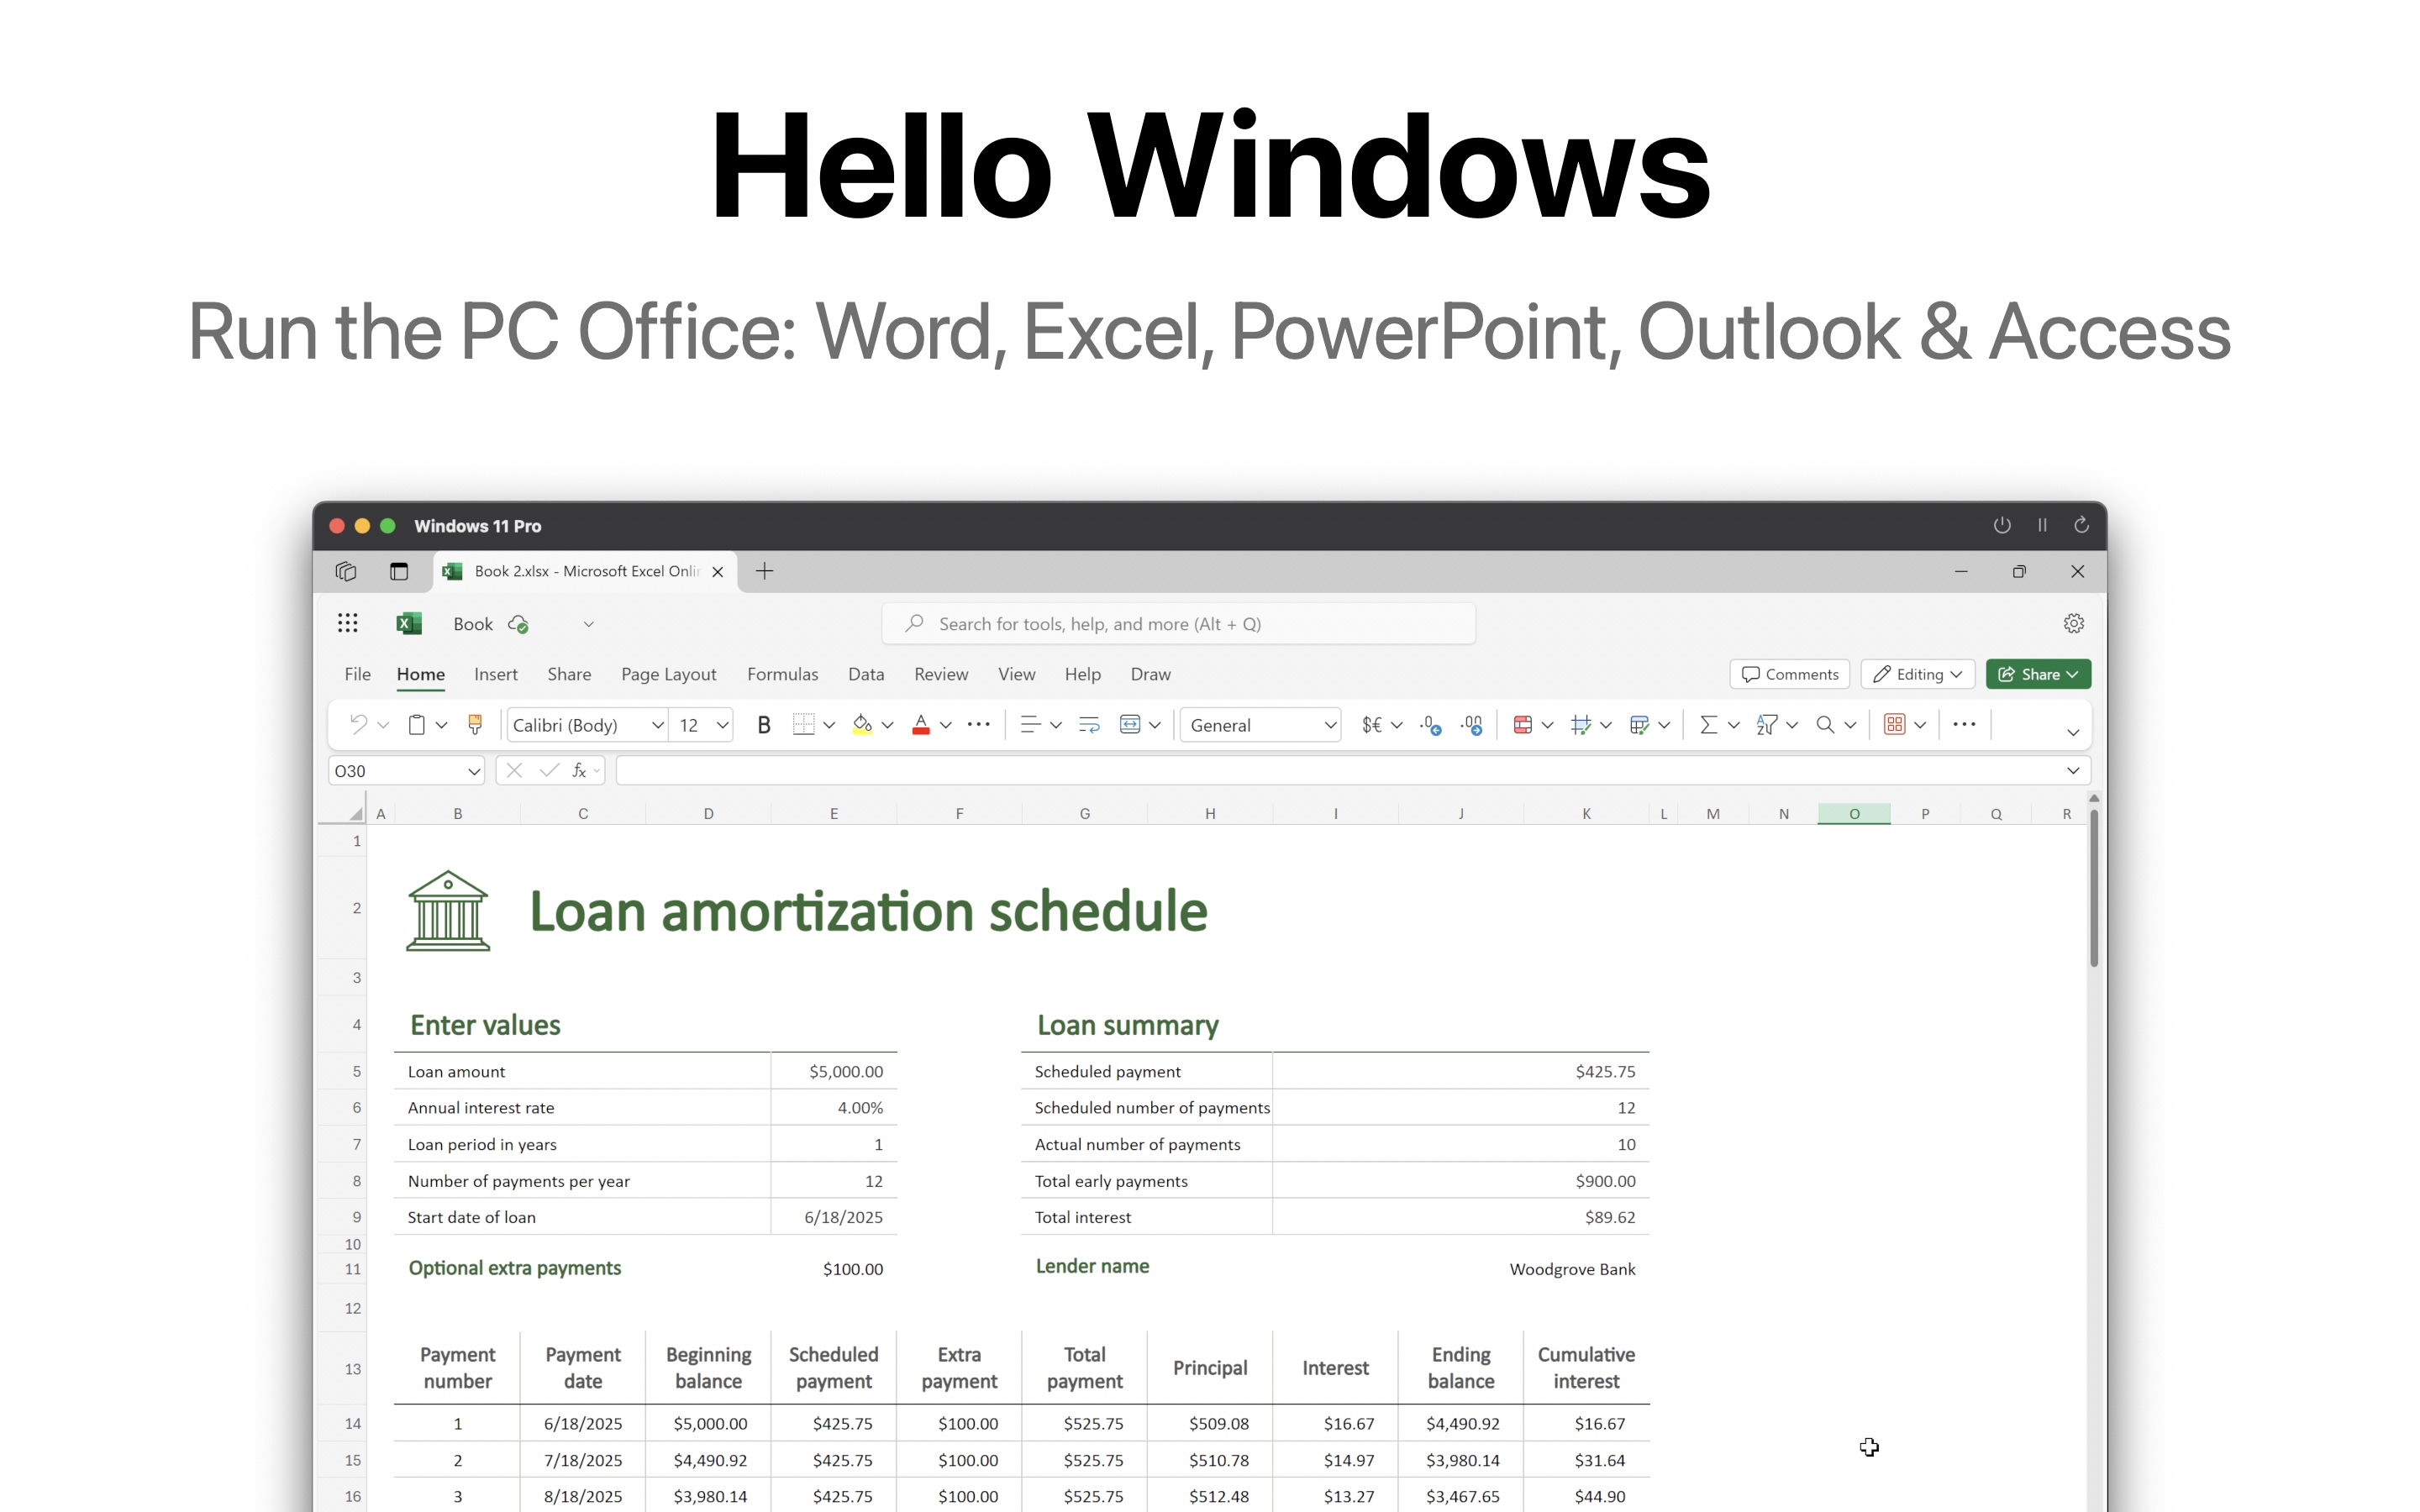Switch to the Data tab

(x=866, y=674)
